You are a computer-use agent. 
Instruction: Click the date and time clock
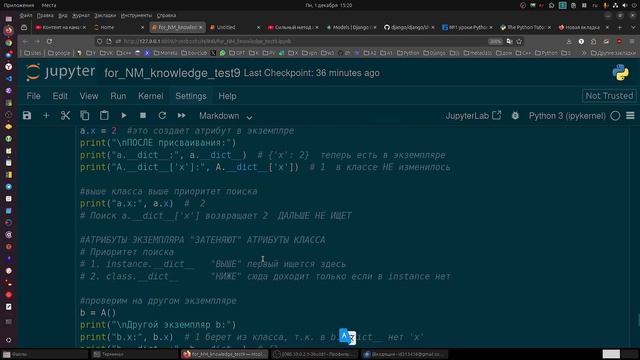tap(329, 5)
